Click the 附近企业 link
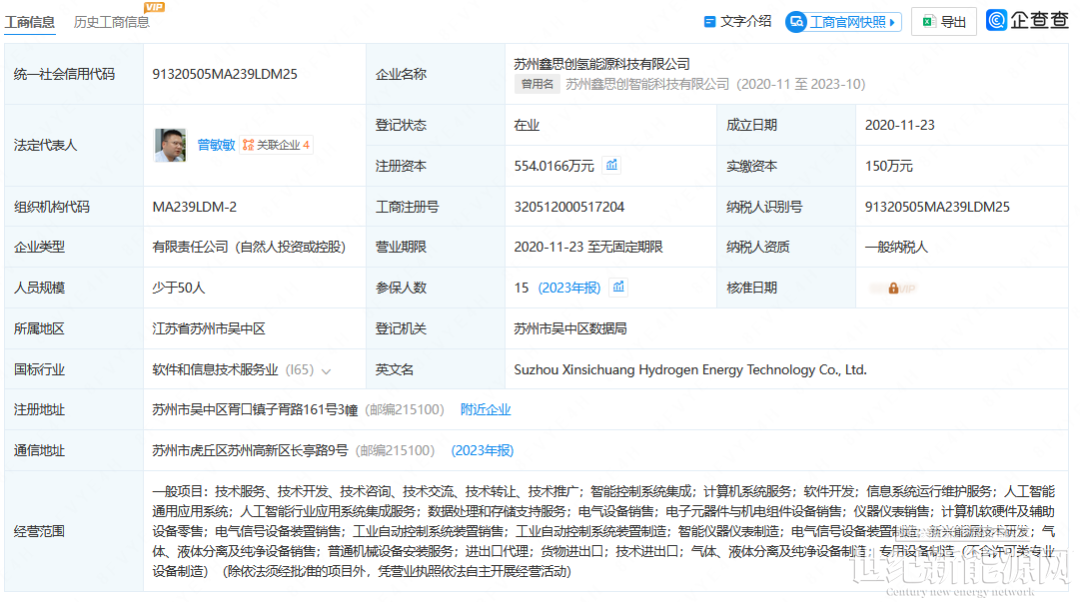 click(x=485, y=410)
